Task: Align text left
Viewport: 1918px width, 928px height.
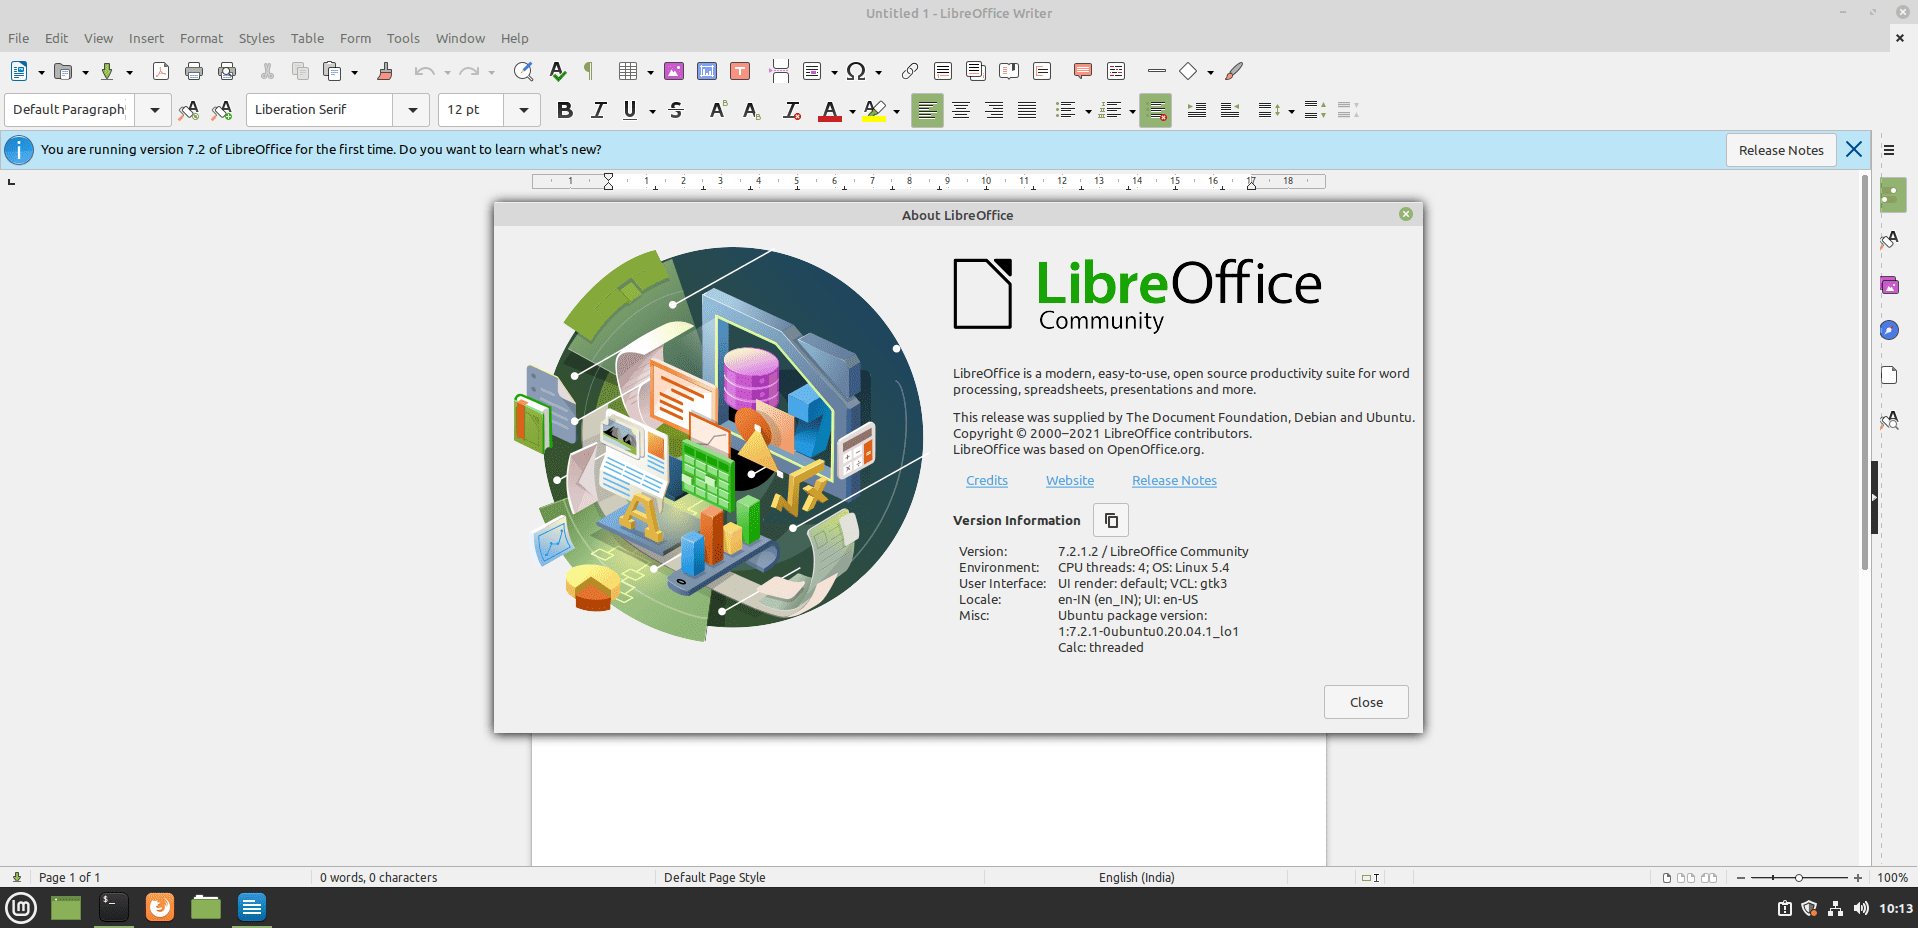Action: point(927,110)
